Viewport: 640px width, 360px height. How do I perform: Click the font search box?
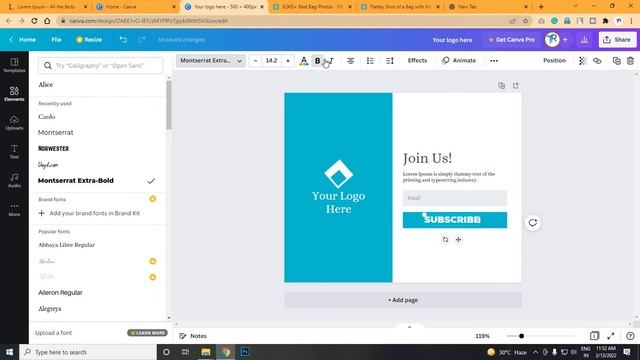pyautogui.click(x=100, y=66)
